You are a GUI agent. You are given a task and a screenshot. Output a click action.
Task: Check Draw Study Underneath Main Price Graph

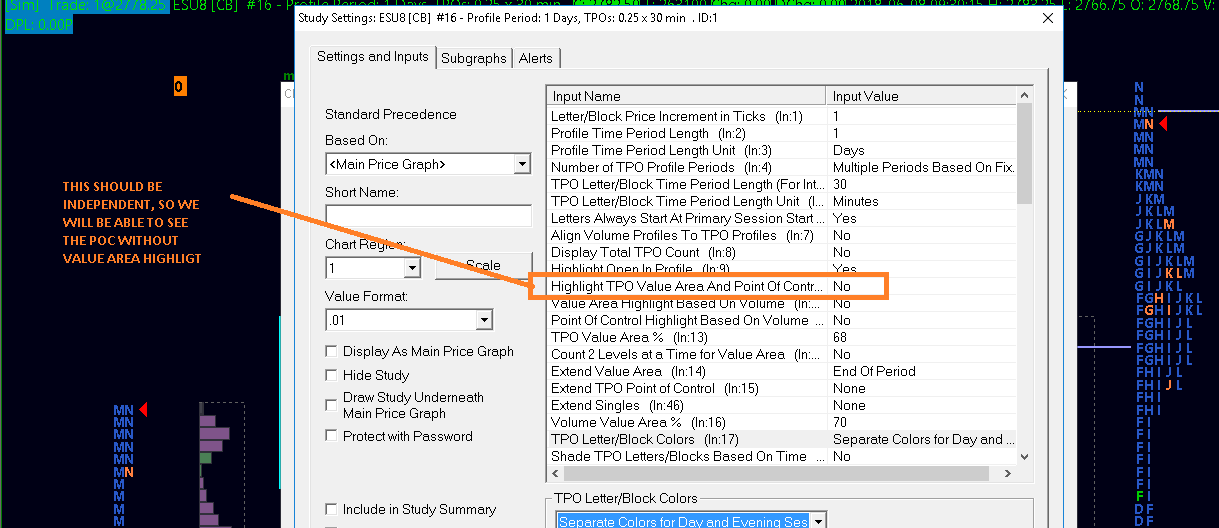332,405
